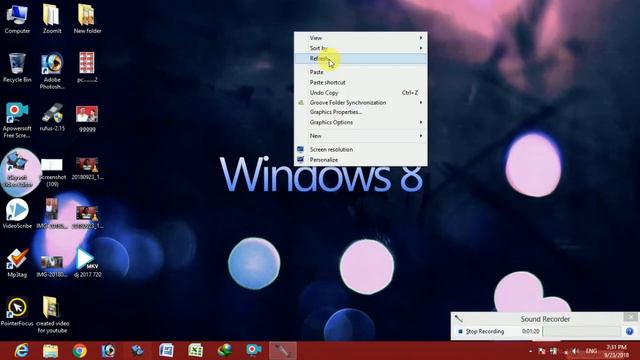Open Personalize from the context menu

pyautogui.click(x=361, y=160)
